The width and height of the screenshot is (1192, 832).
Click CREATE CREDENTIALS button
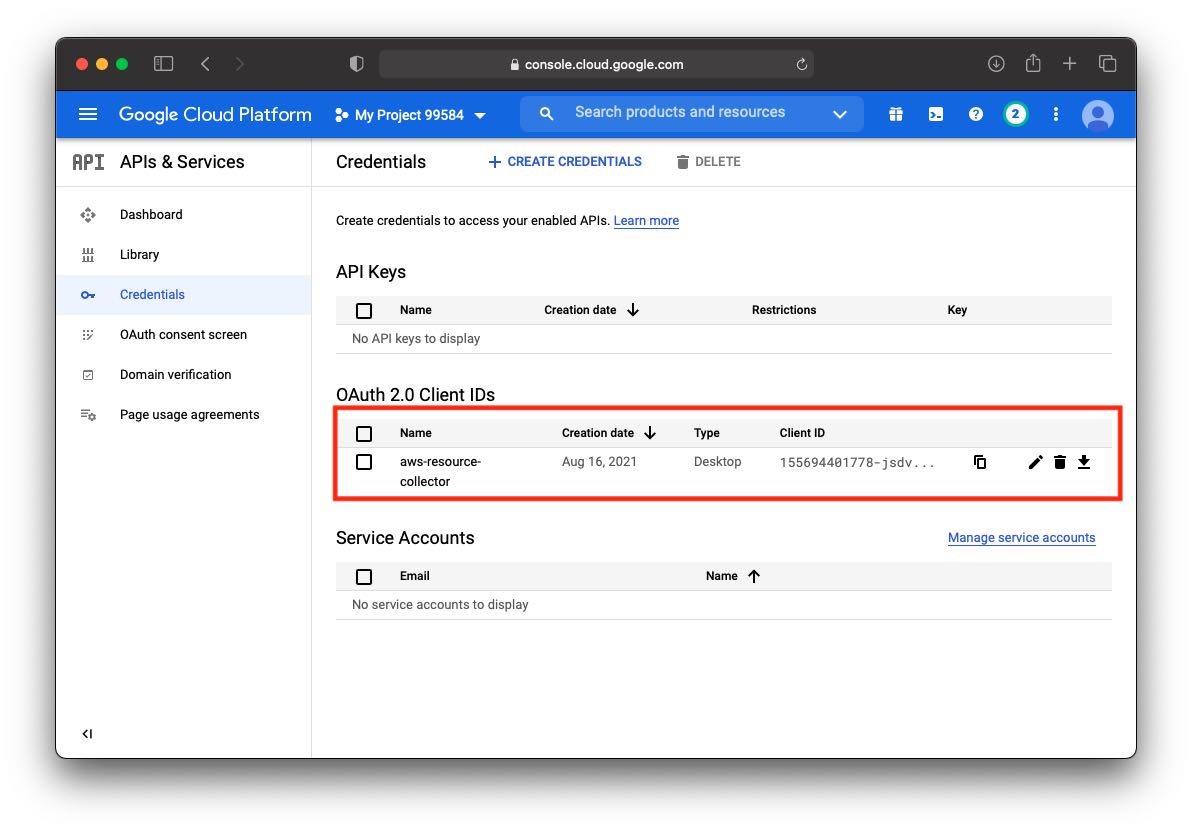tap(565, 161)
